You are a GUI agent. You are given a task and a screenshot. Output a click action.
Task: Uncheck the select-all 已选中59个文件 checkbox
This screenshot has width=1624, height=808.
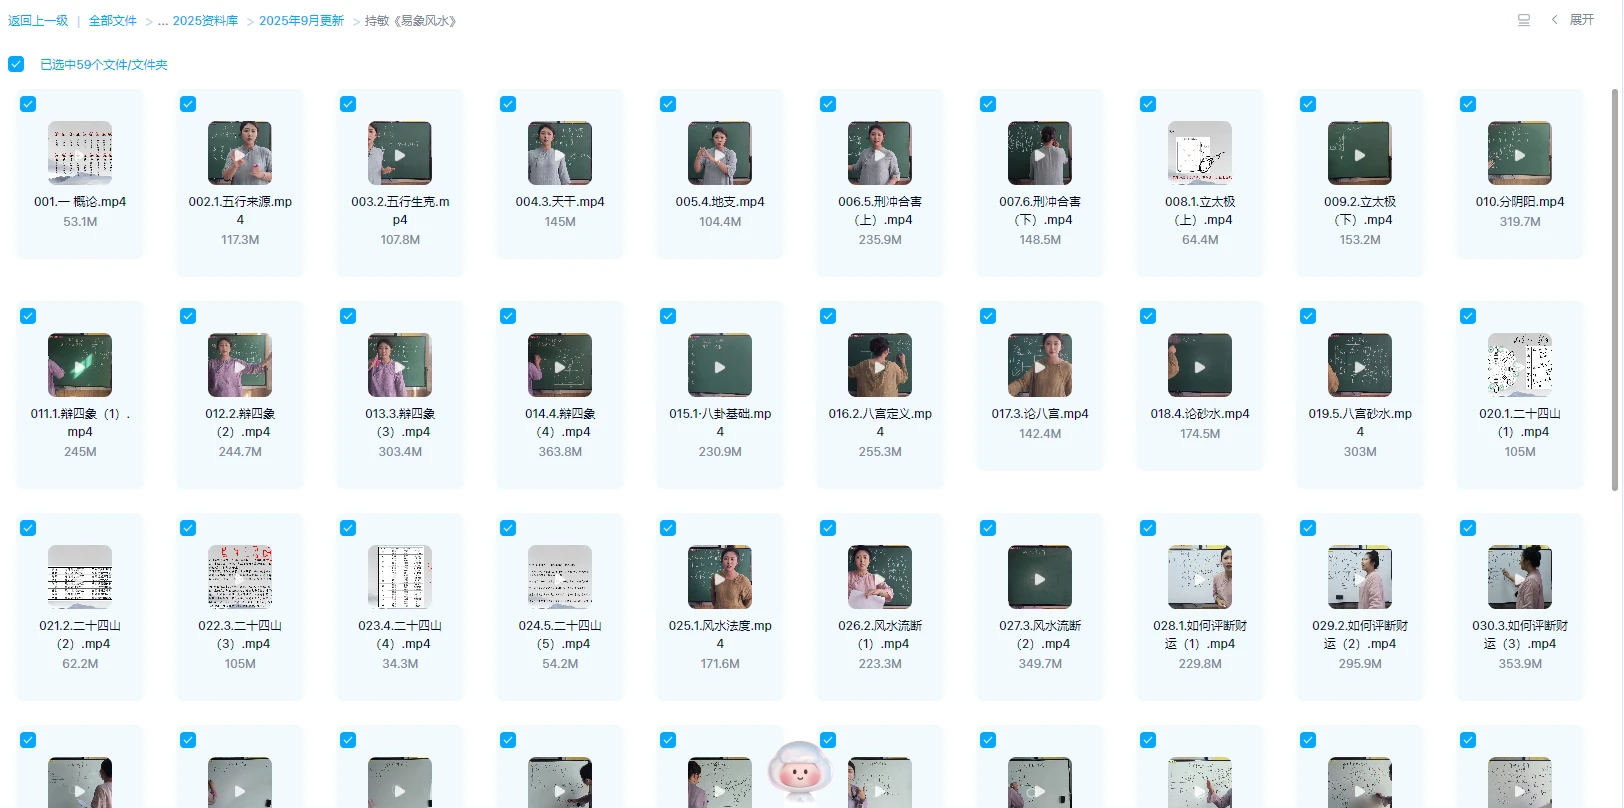pos(16,64)
